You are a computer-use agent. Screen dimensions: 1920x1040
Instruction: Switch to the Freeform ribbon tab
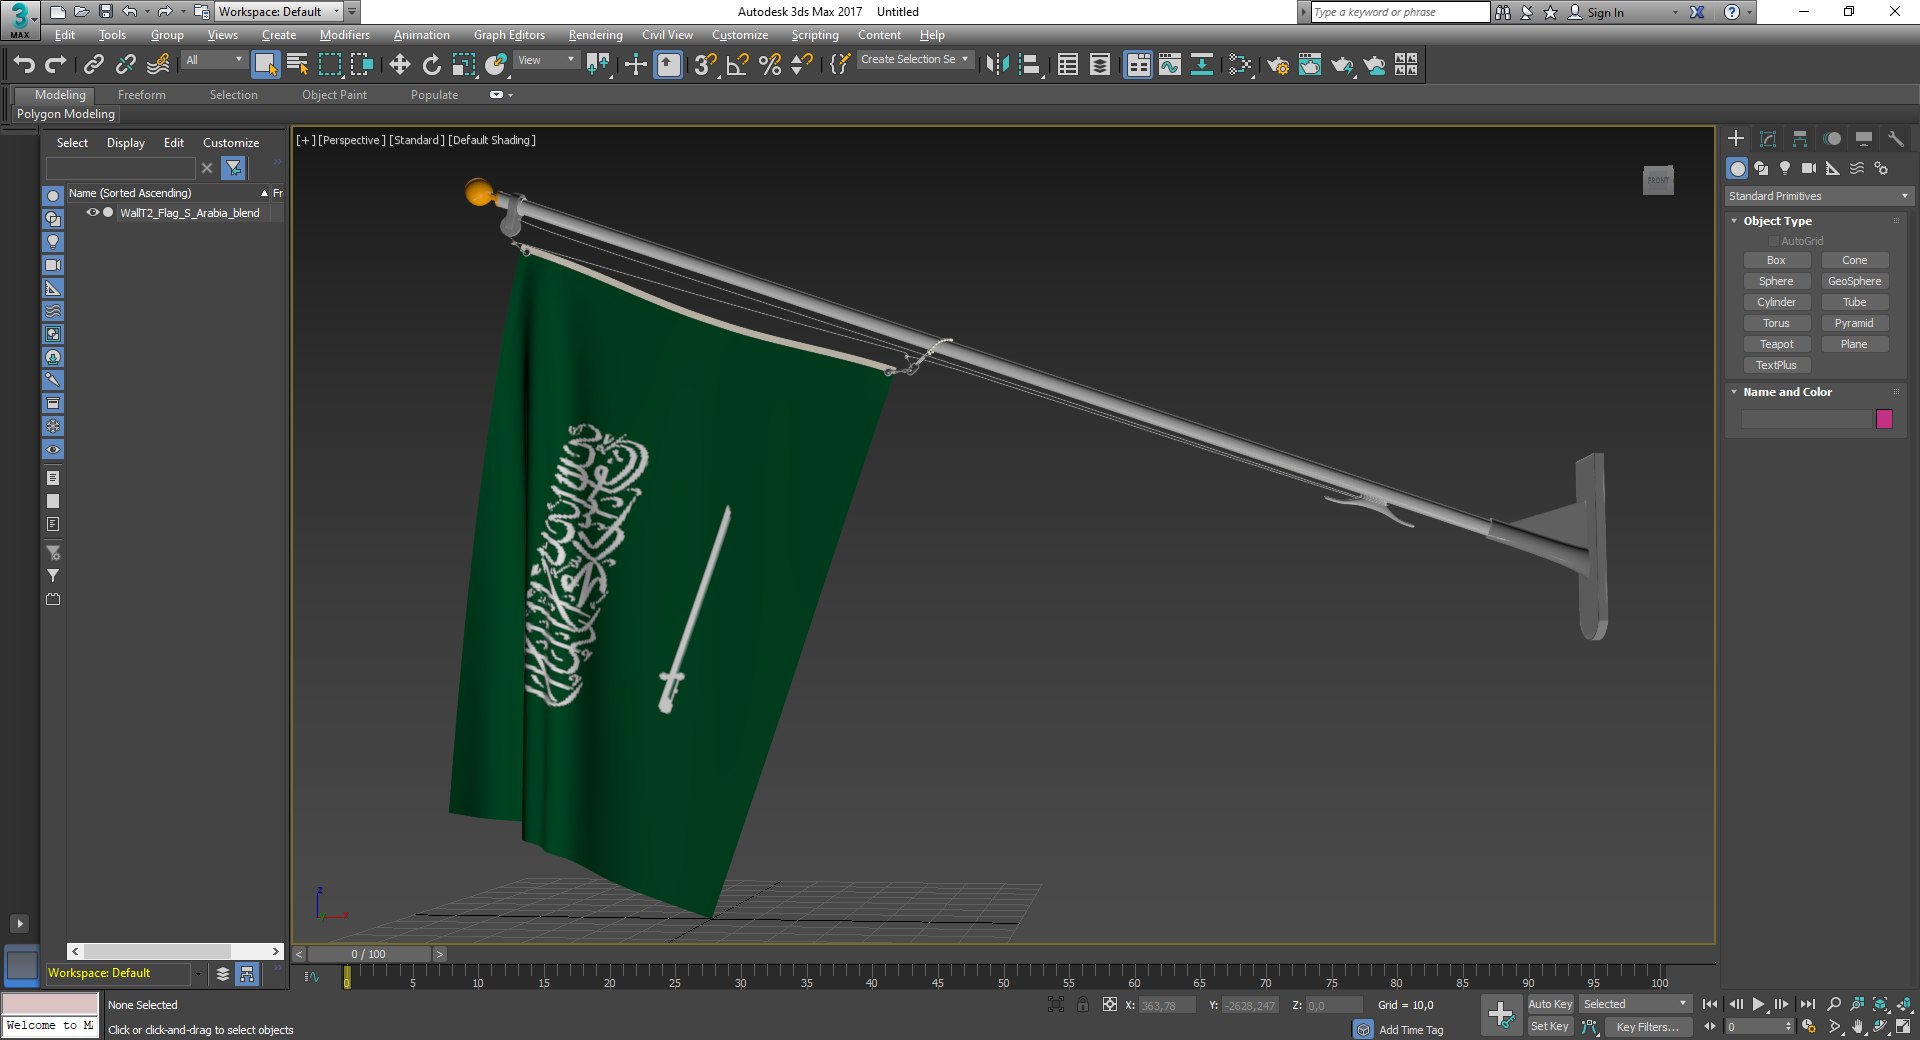[x=142, y=95]
